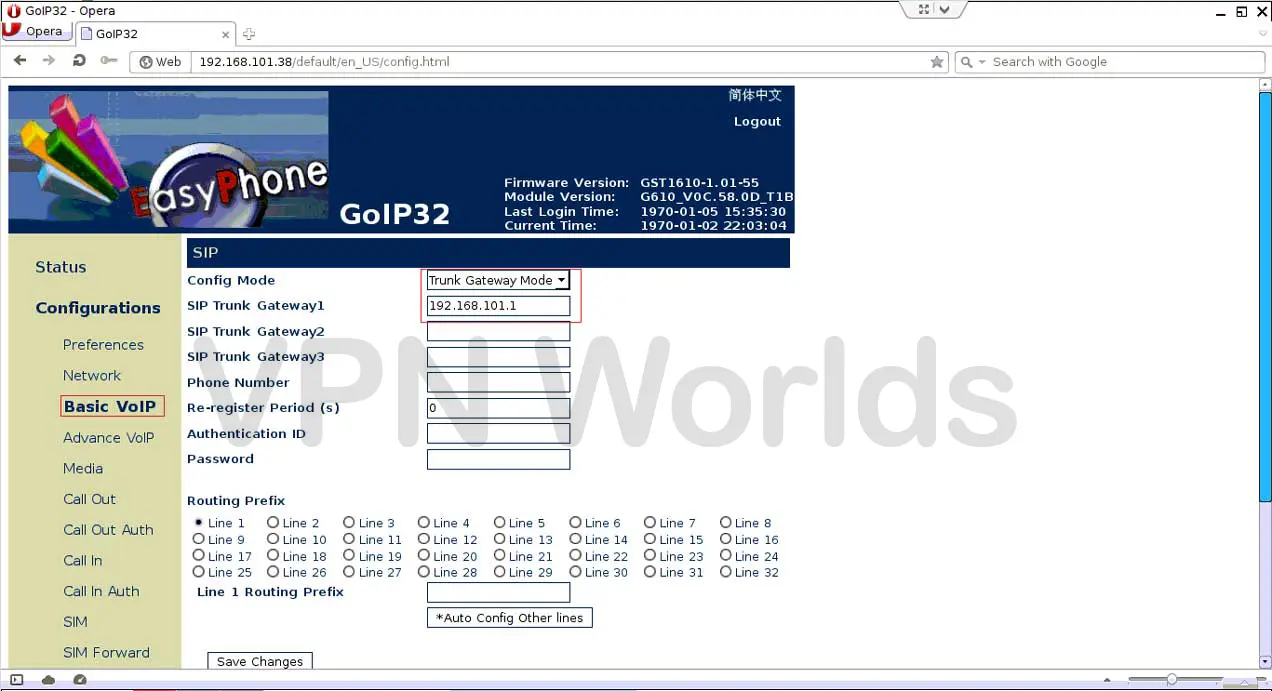This screenshot has width=1272, height=691.
Task: Open the Trunk Gateway Mode dropdown
Action: [563, 280]
